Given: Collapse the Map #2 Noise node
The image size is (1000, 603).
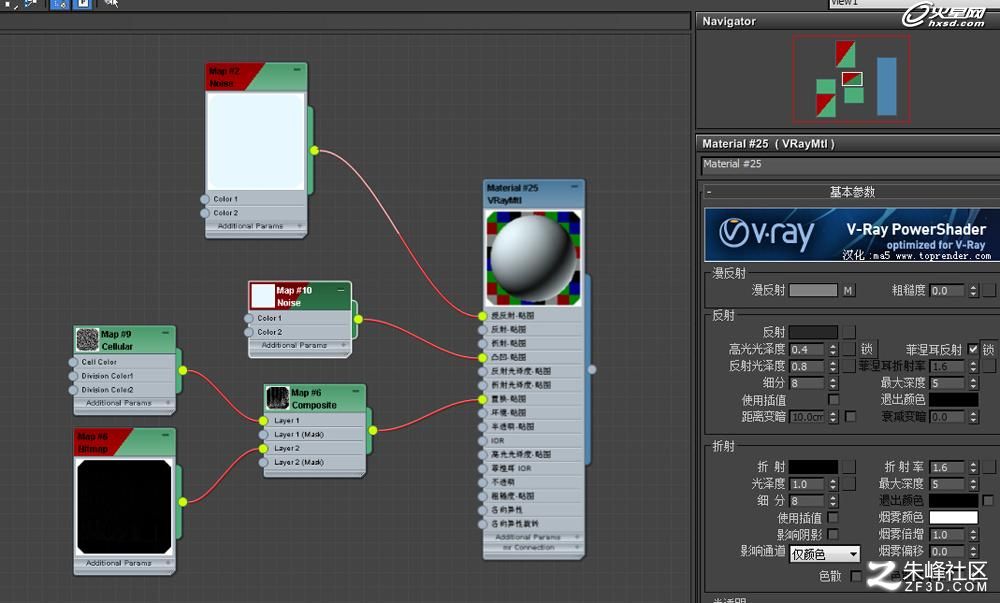Looking at the screenshot, I should tap(297, 69).
